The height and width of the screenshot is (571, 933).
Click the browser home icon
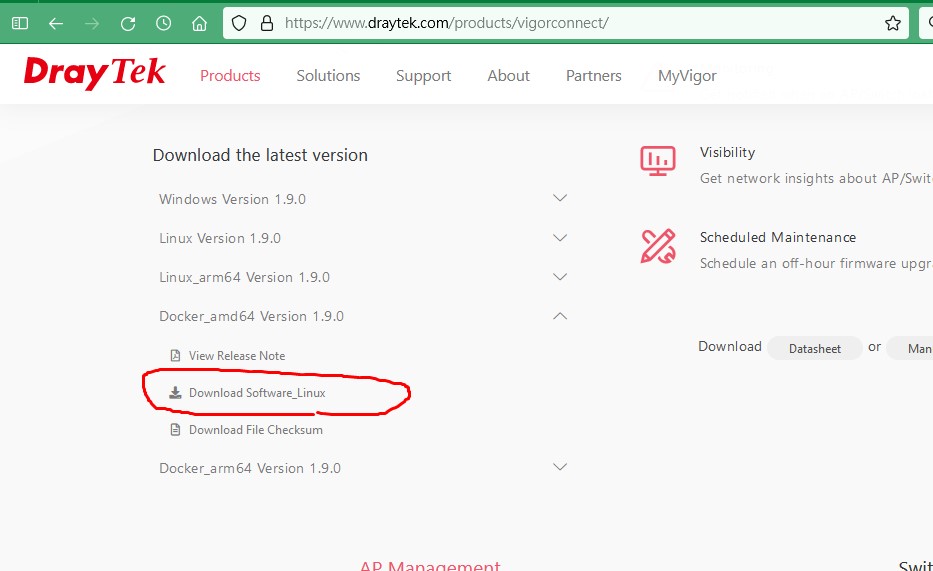199,23
